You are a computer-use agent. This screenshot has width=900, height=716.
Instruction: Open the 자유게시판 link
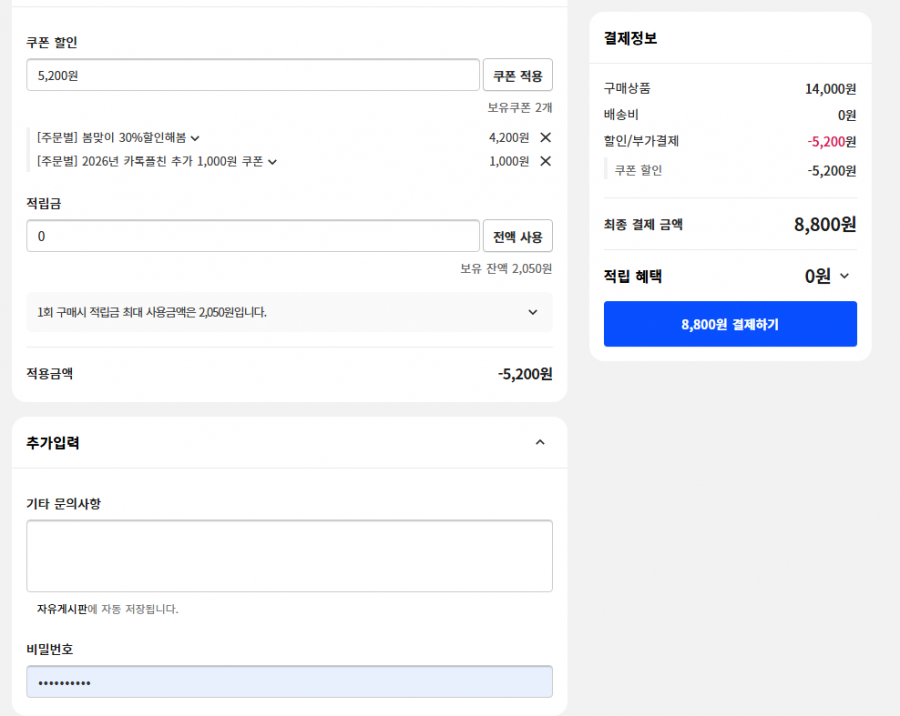coord(62,609)
